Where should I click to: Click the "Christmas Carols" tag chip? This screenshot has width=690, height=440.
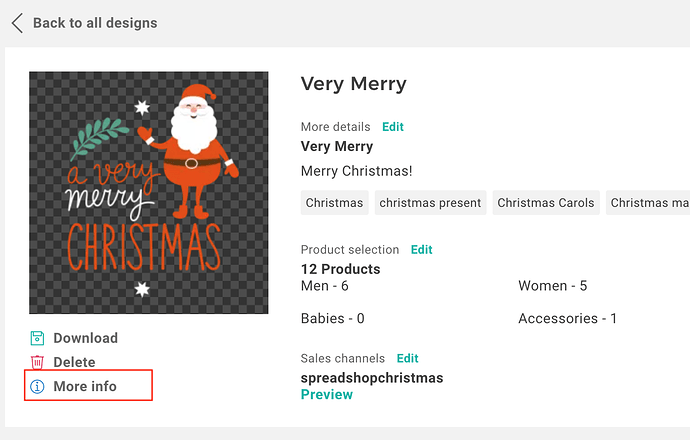tap(546, 203)
